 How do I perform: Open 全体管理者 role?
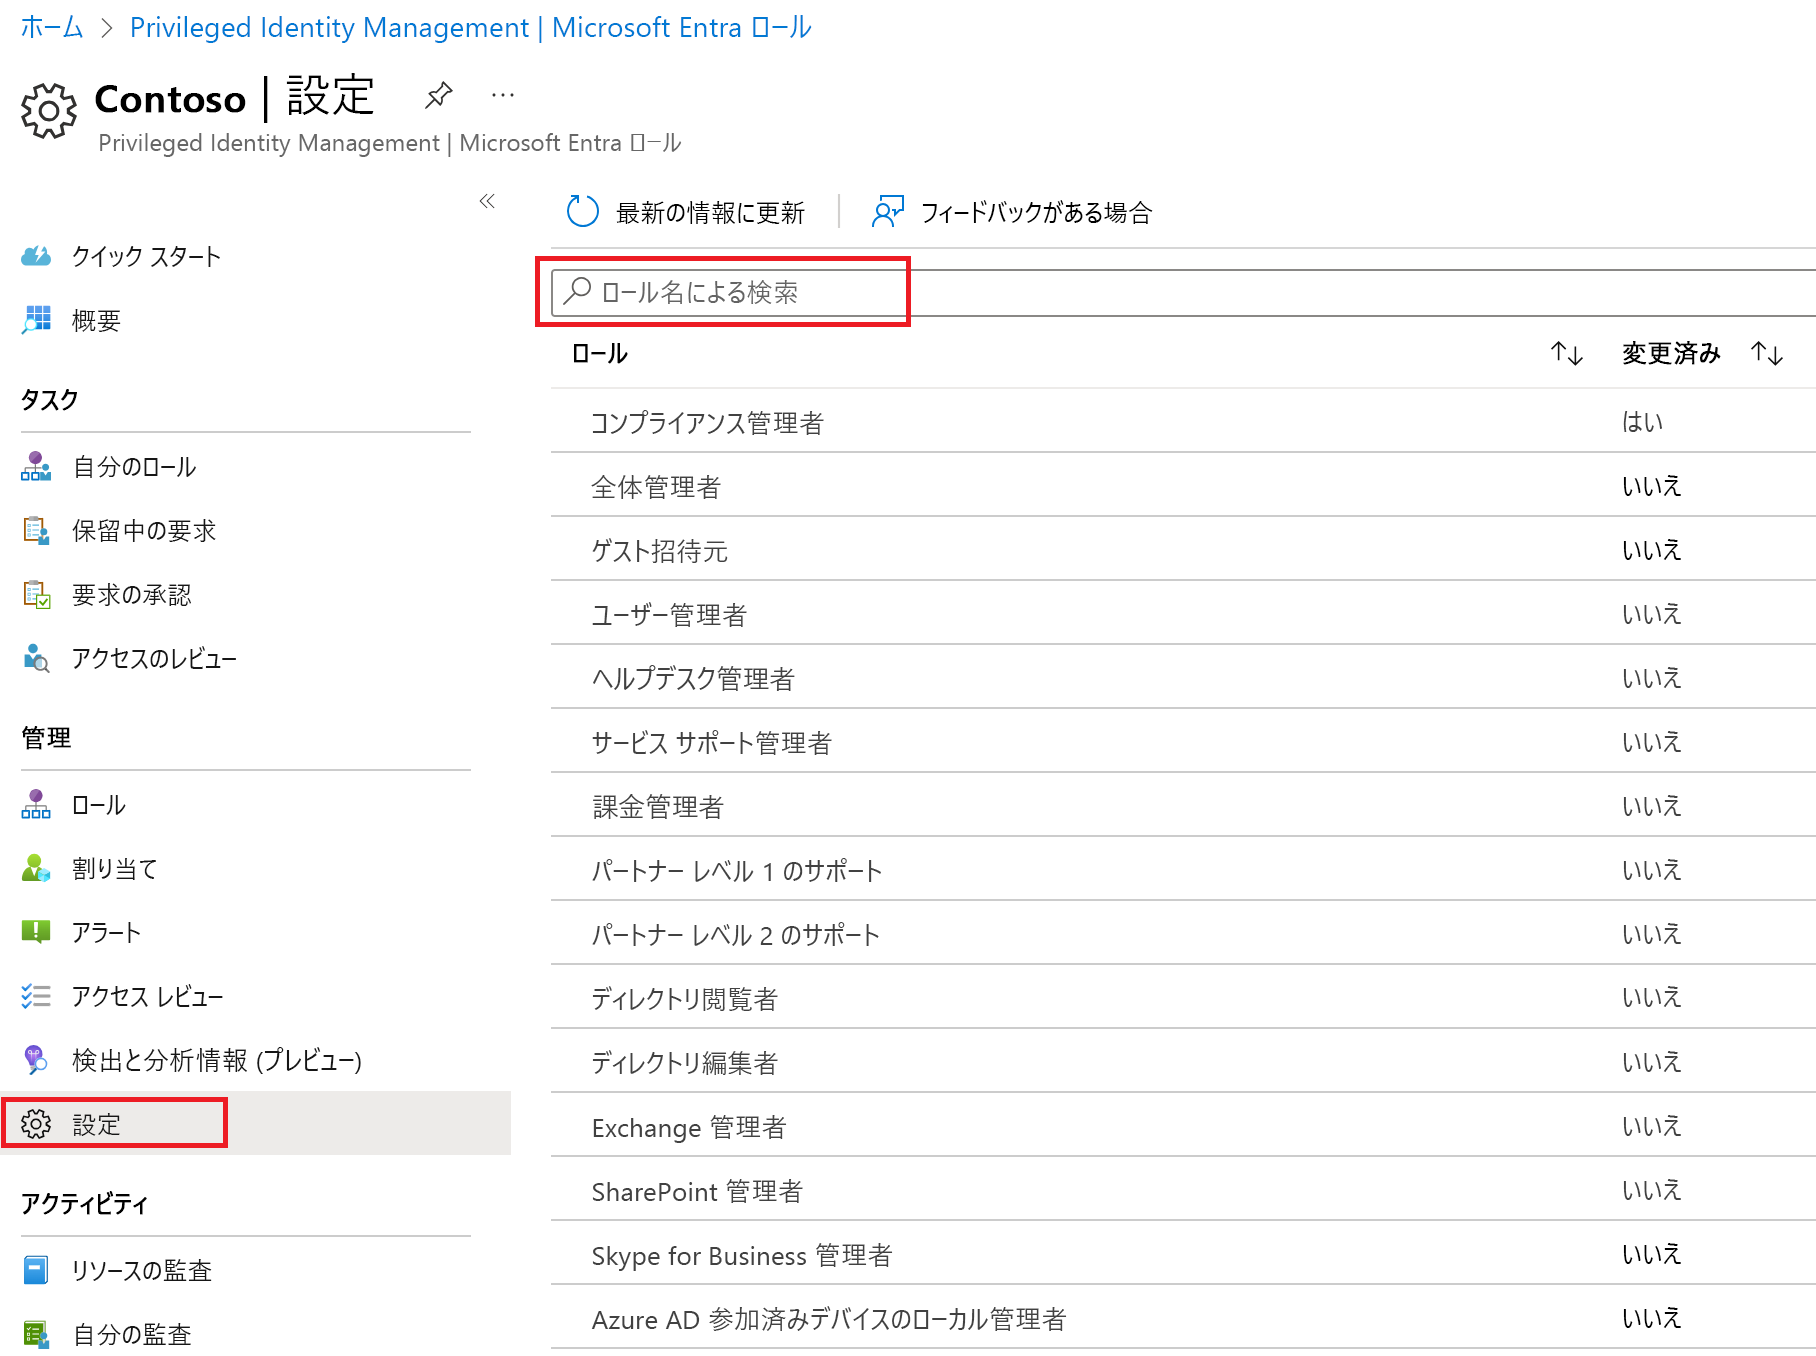[656, 487]
